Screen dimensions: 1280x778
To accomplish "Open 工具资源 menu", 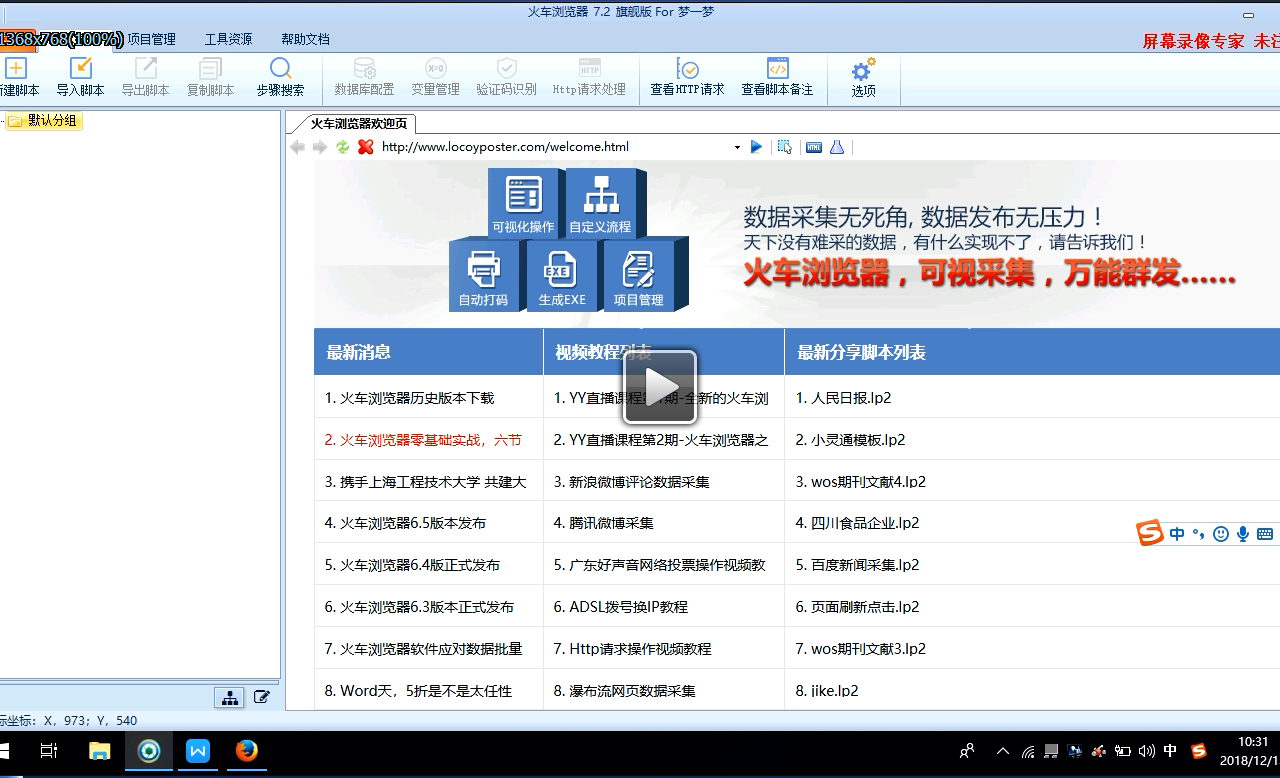I will (228, 39).
